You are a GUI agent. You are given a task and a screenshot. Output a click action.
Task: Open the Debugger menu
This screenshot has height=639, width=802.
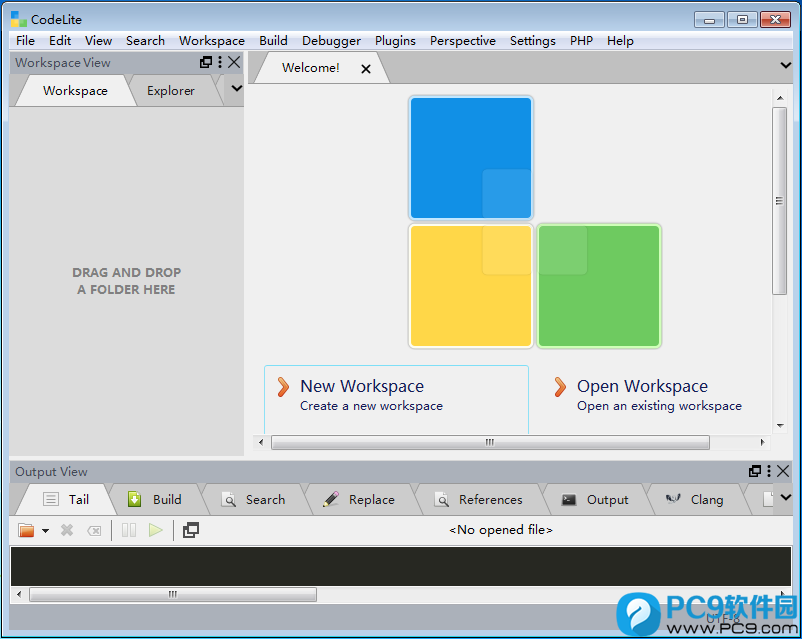pos(331,40)
